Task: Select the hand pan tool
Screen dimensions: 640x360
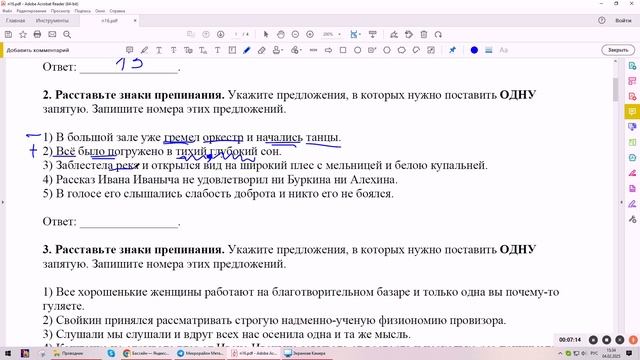Action: point(281,35)
